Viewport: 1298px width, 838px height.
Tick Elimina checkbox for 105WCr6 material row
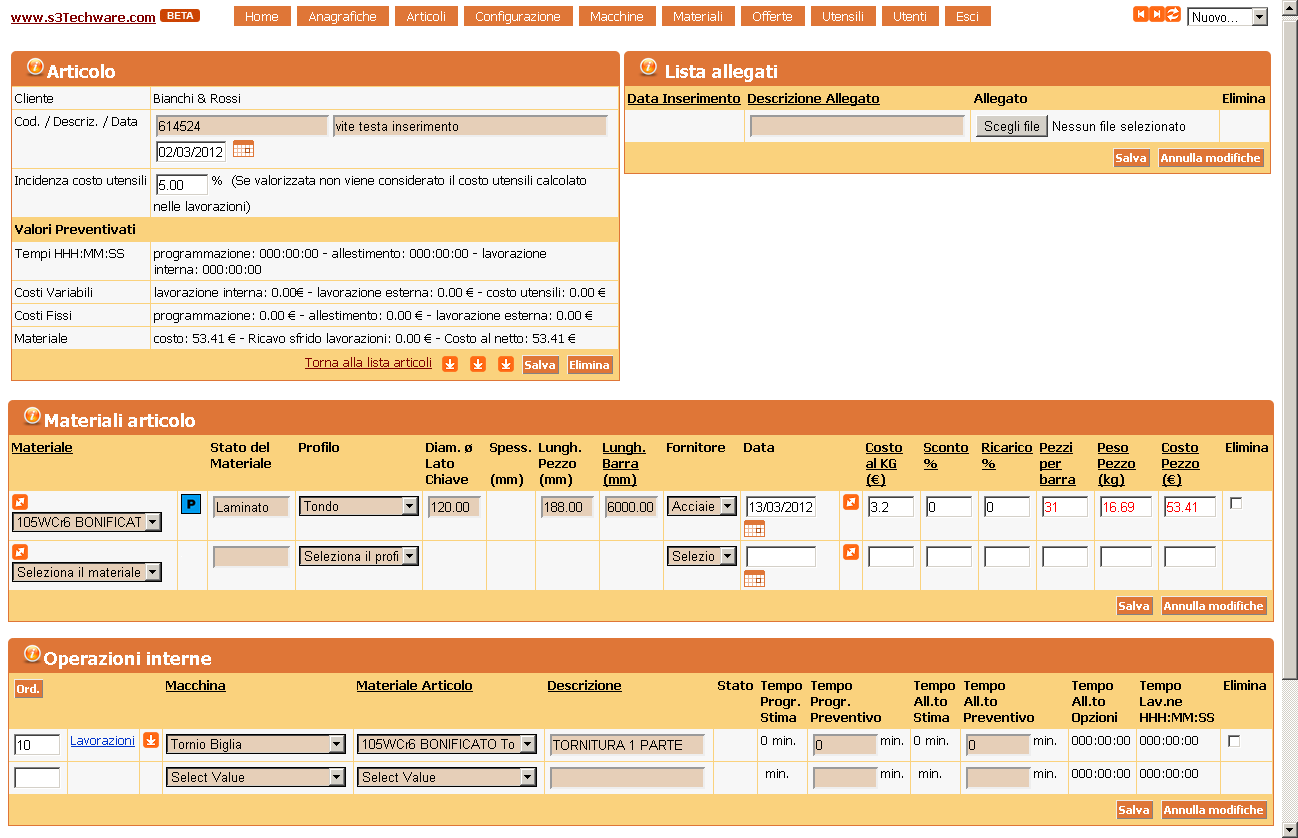[x=1235, y=503]
